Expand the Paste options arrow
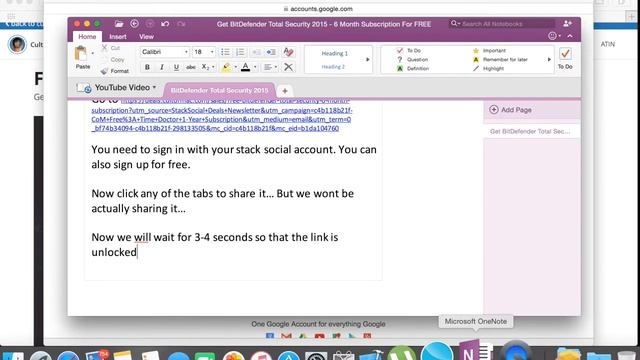This screenshot has width=640, height=360. coord(92,53)
